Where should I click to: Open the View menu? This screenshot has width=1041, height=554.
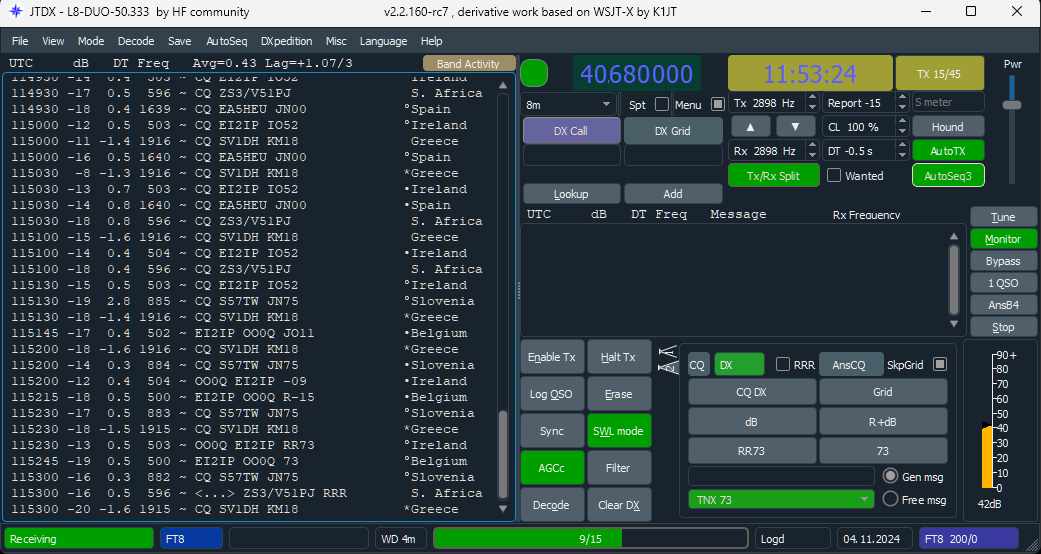click(x=53, y=41)
